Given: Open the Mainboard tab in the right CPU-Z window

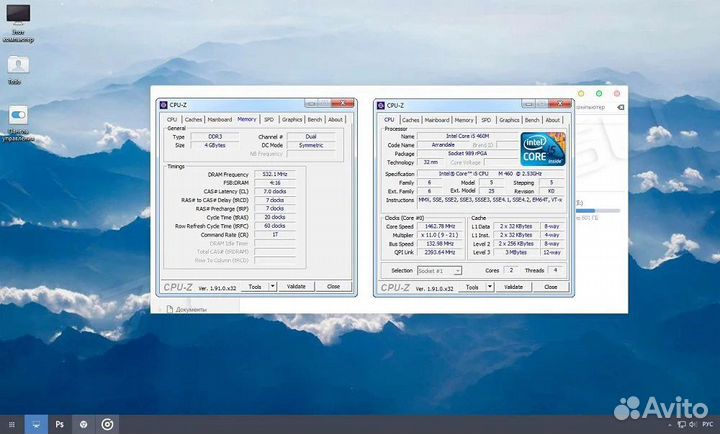Looking at the screenshot, I should (x=437, y=120).
